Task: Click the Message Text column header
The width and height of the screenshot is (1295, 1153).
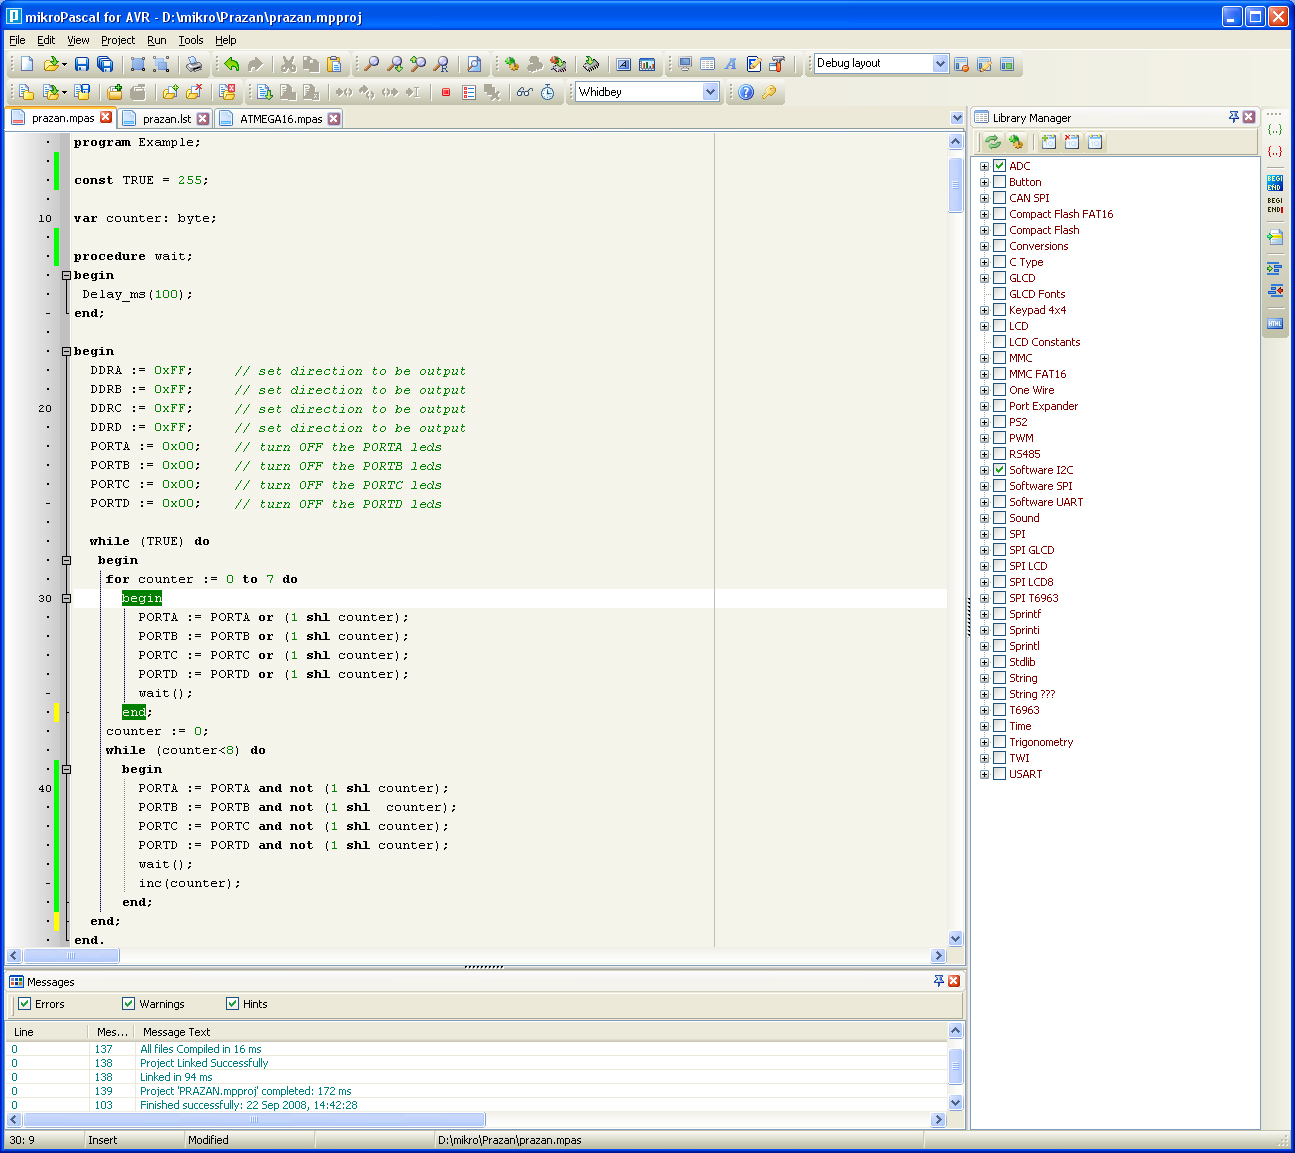Action: [x=176, y=1032]
